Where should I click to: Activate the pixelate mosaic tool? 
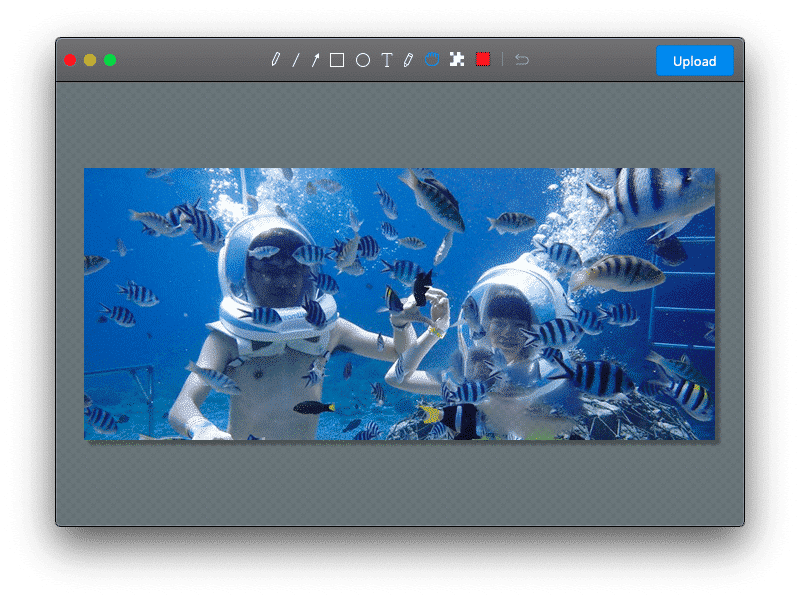point(456,58)
